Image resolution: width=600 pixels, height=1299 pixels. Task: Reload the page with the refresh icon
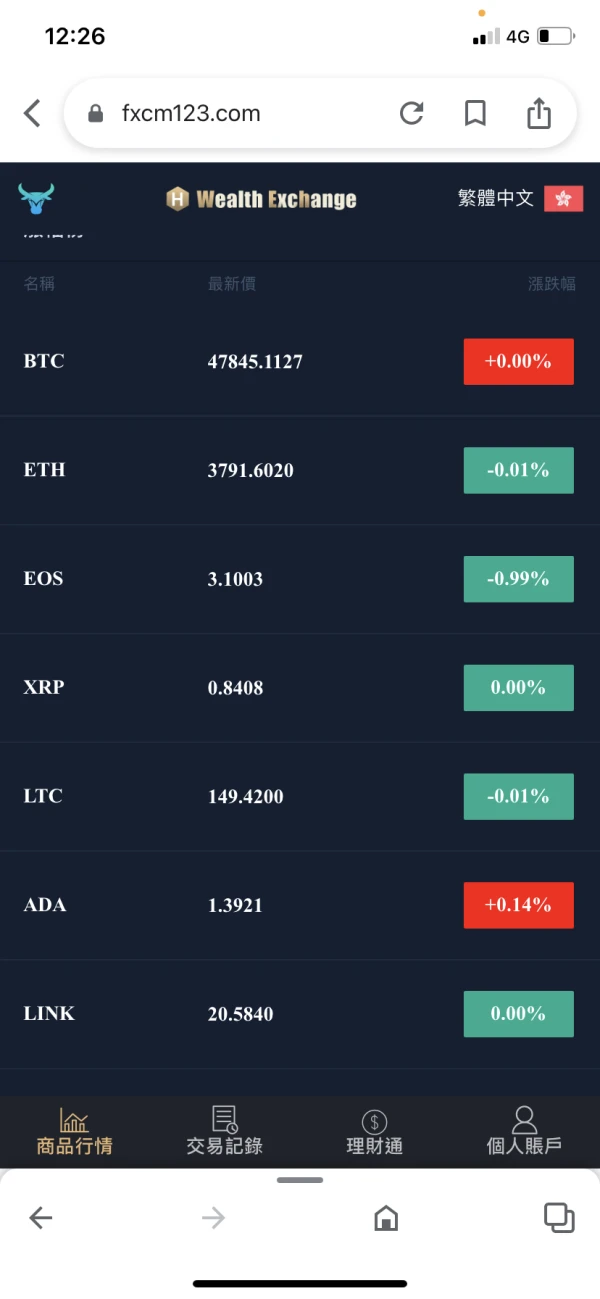tap(411, 113)
